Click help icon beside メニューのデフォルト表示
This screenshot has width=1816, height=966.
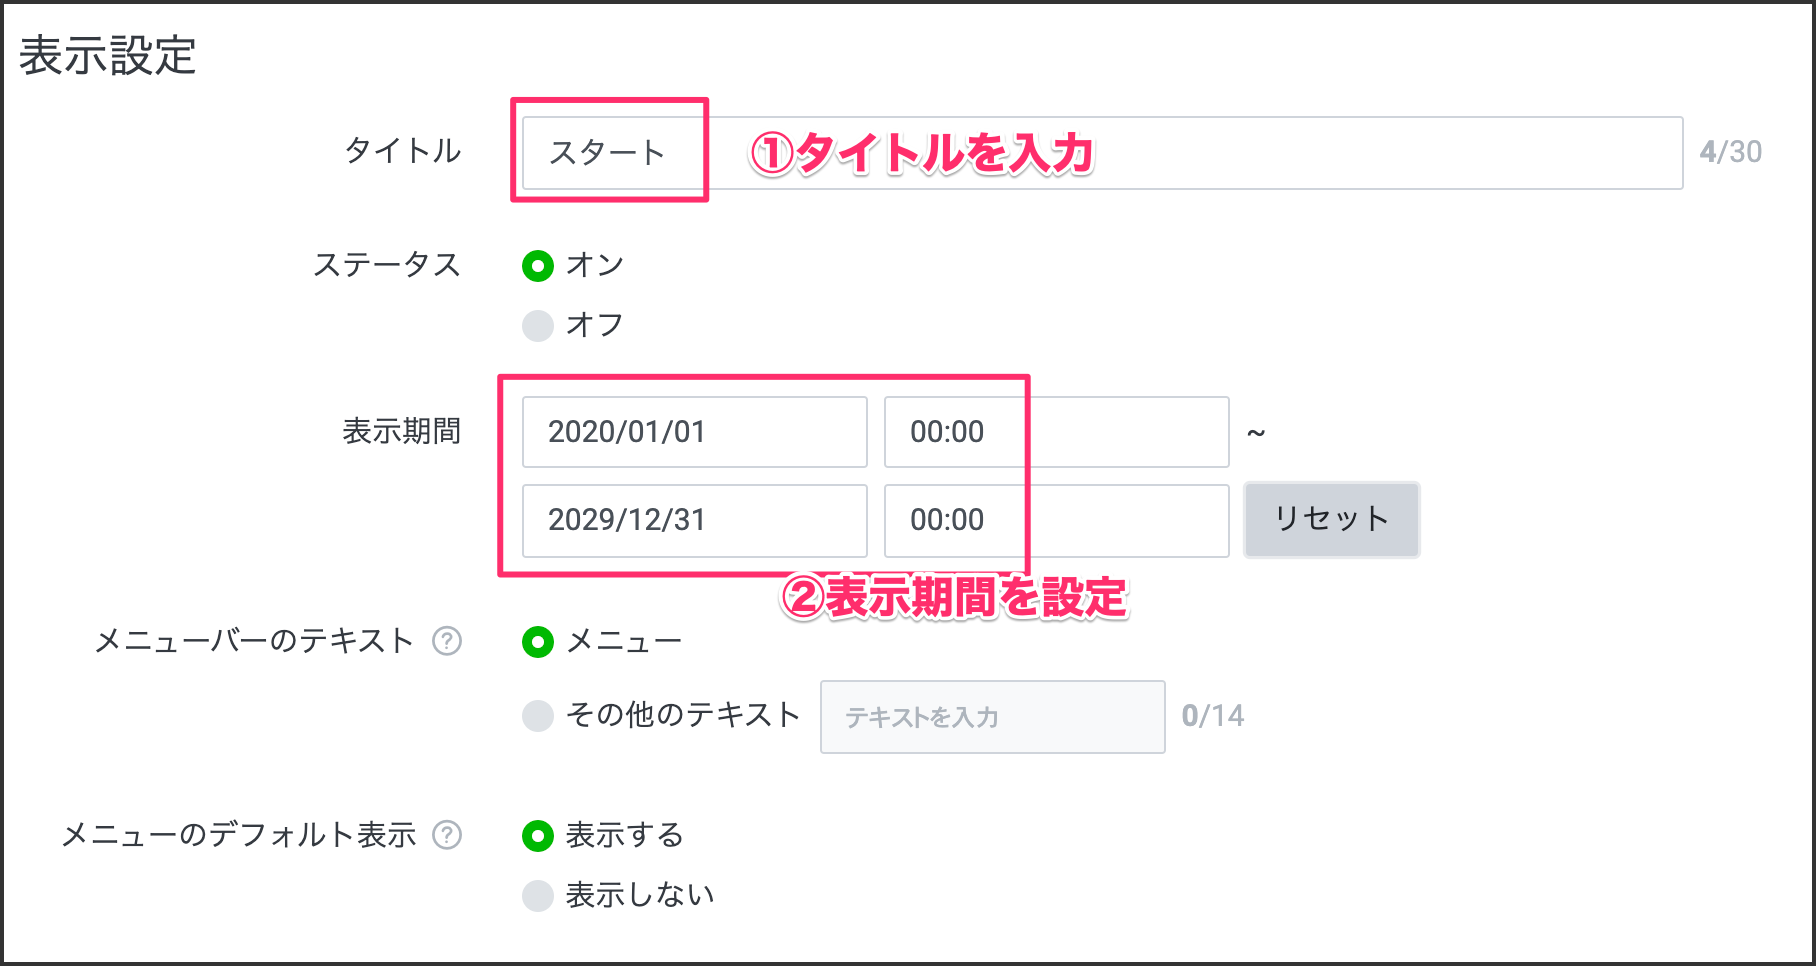tap(447, 835)
